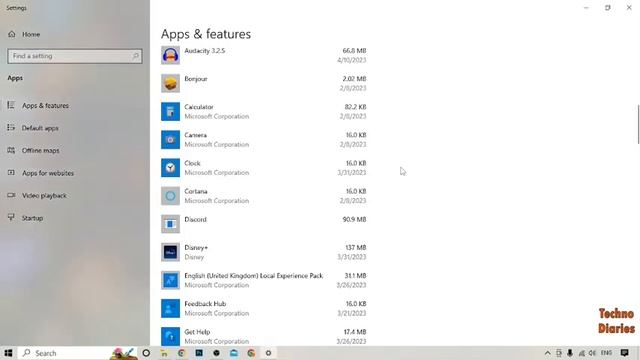Screen dimensions: 640x360
Task: Open the volume tray control
Action: pos(592,353)
